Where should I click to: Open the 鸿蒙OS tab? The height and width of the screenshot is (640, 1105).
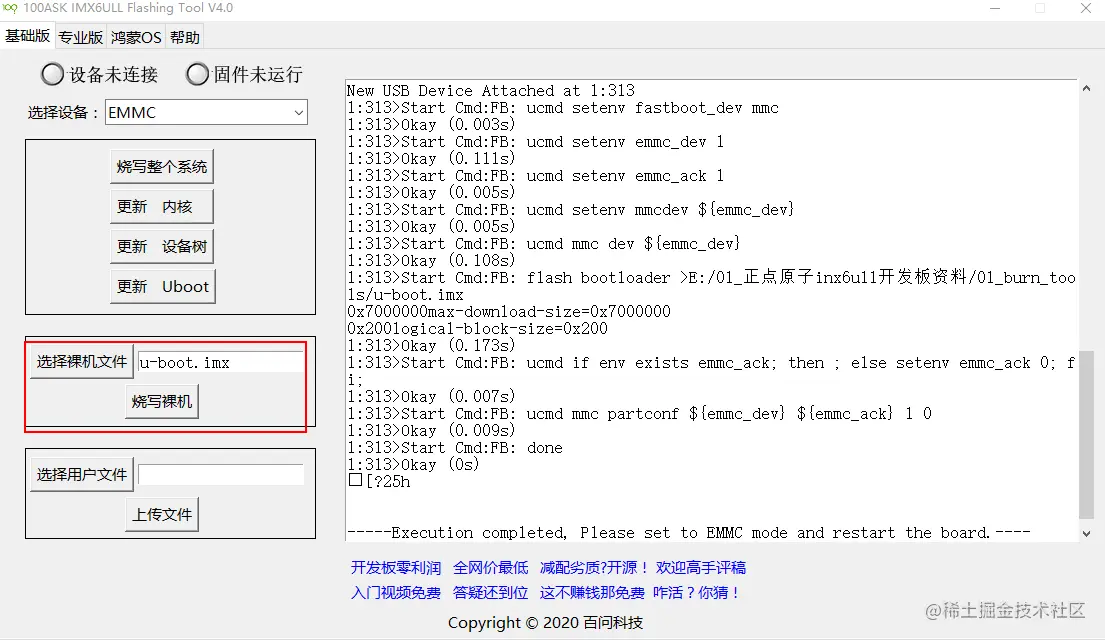pos(136,37)
